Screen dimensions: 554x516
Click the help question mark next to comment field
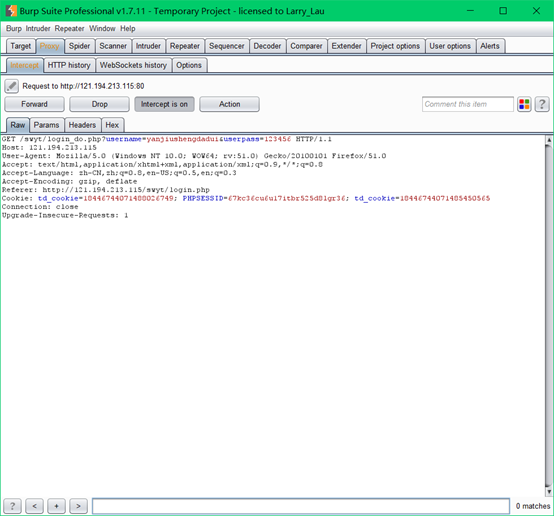542,104
